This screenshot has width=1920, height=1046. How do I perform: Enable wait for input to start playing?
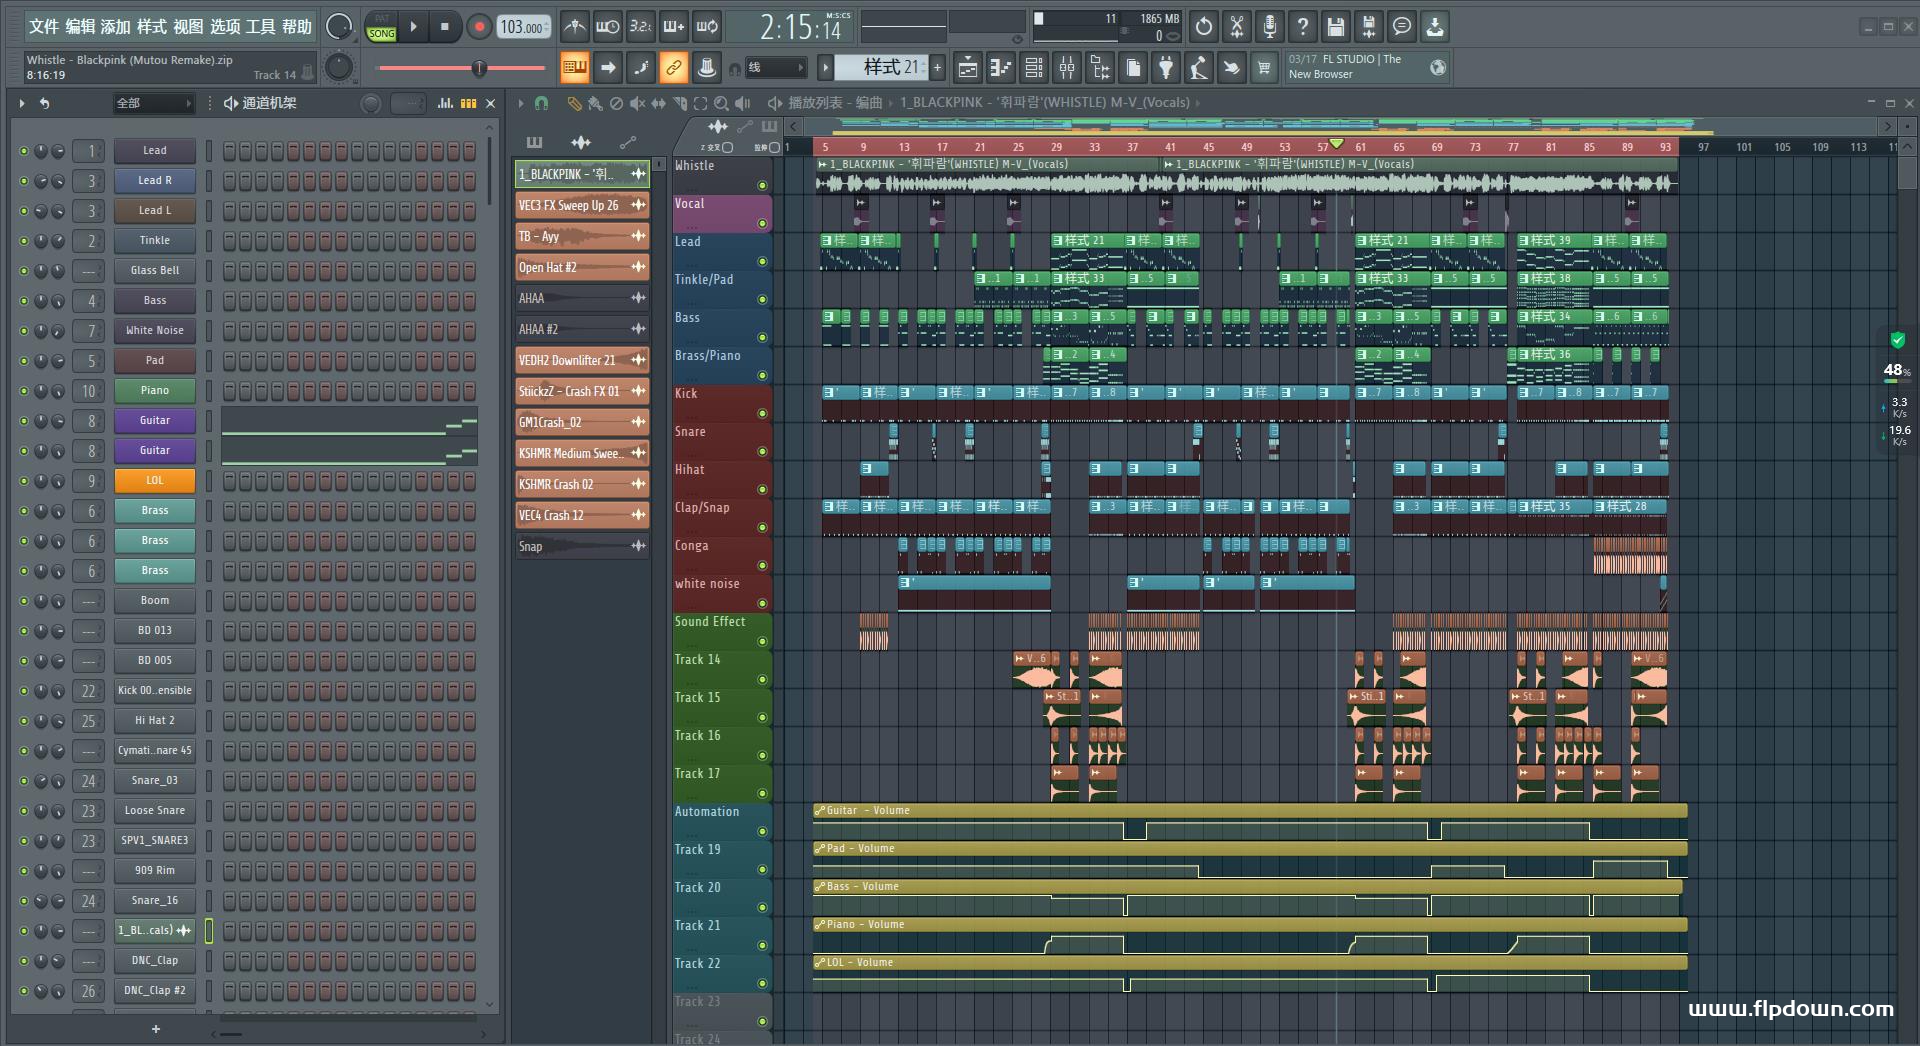[x=607, y=27]
